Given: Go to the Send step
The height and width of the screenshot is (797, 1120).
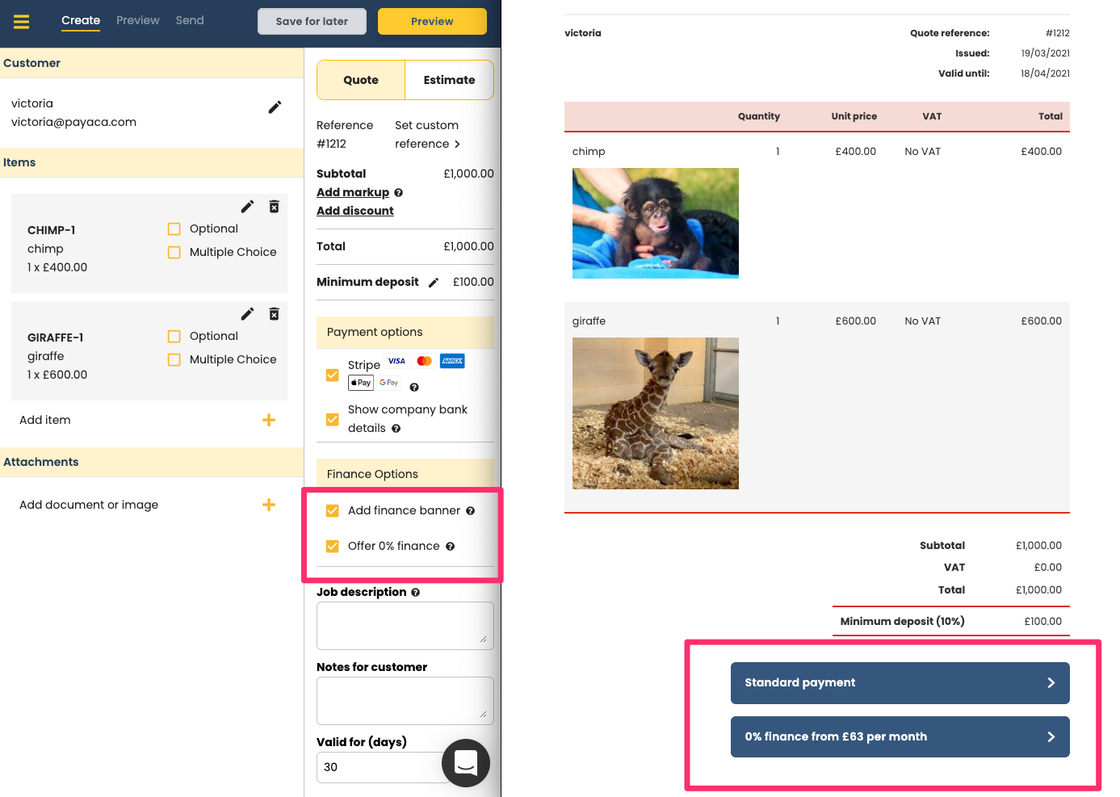Looking at the screenshot, I should (x=189, y=20).
